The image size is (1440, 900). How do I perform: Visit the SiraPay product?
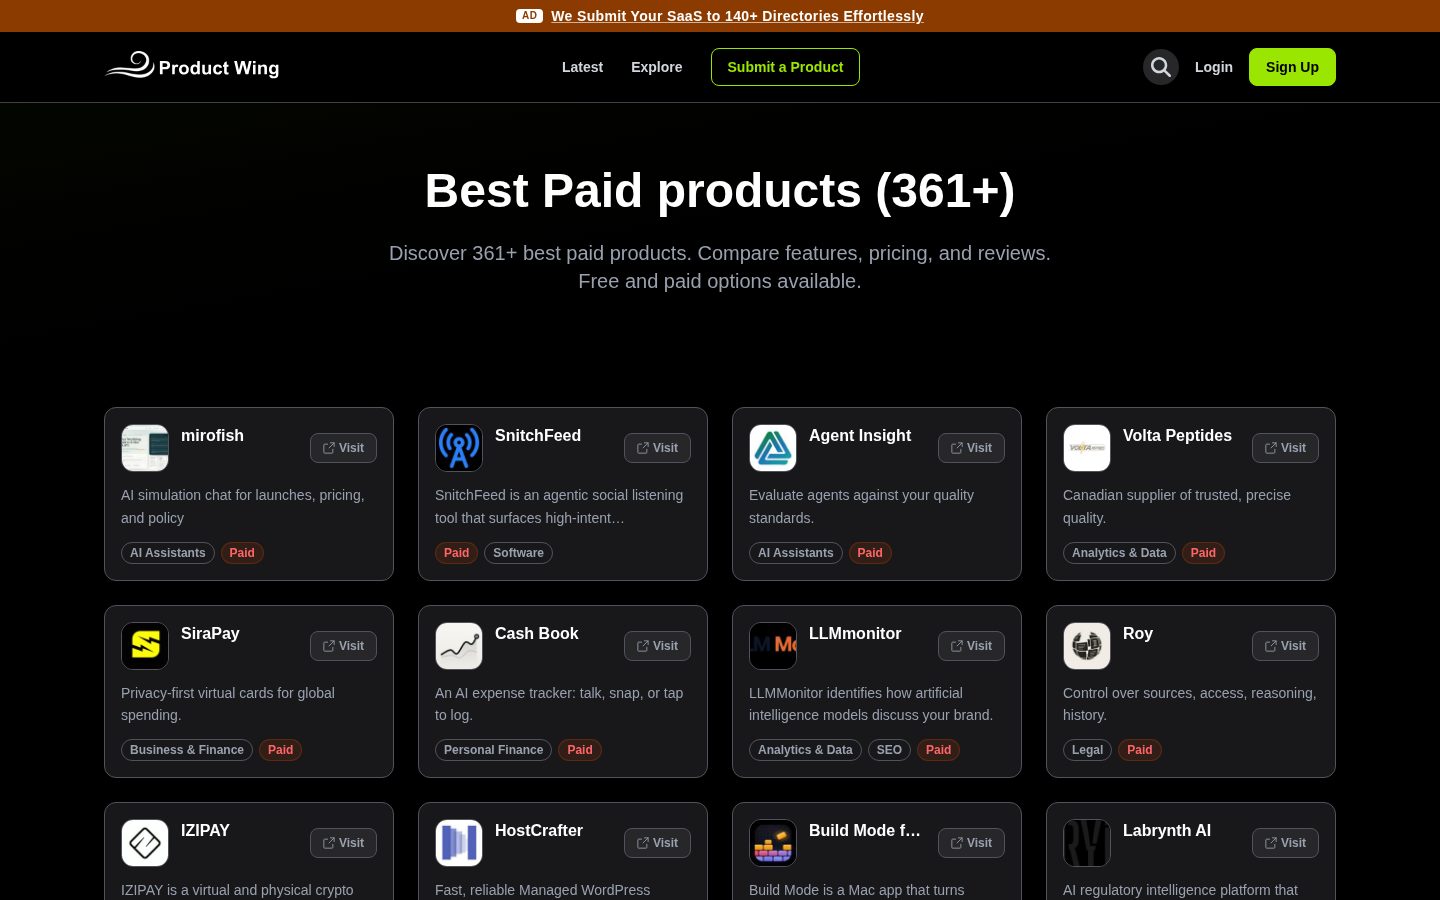pyautogui.click(x=343, y=646)
